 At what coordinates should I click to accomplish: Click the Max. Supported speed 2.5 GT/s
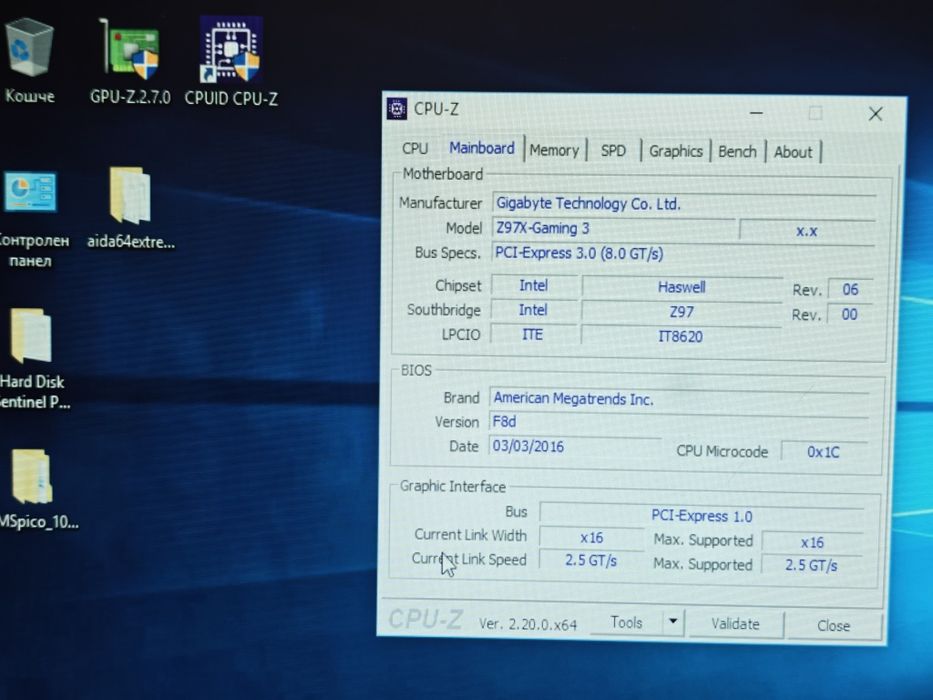(812, 565)
